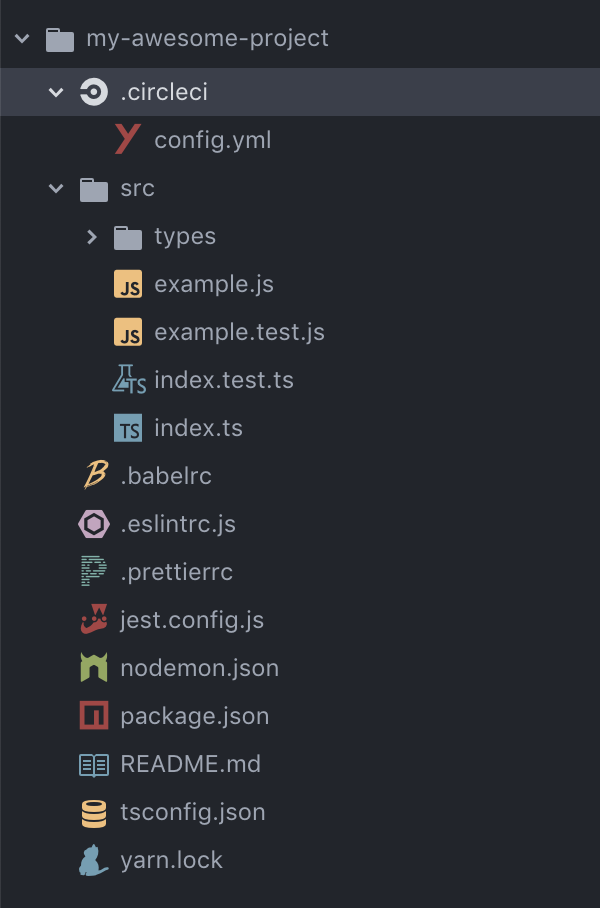The image size is (600, 908).
Task: Select the npm package icon beside package.json
Action: (94, 716)
